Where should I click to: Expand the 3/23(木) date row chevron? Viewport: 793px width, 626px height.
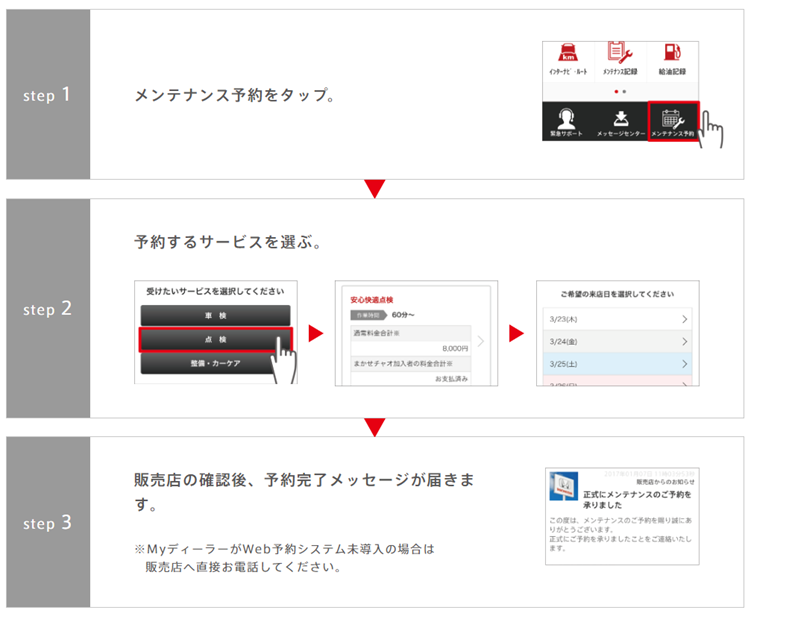(684, 319)
